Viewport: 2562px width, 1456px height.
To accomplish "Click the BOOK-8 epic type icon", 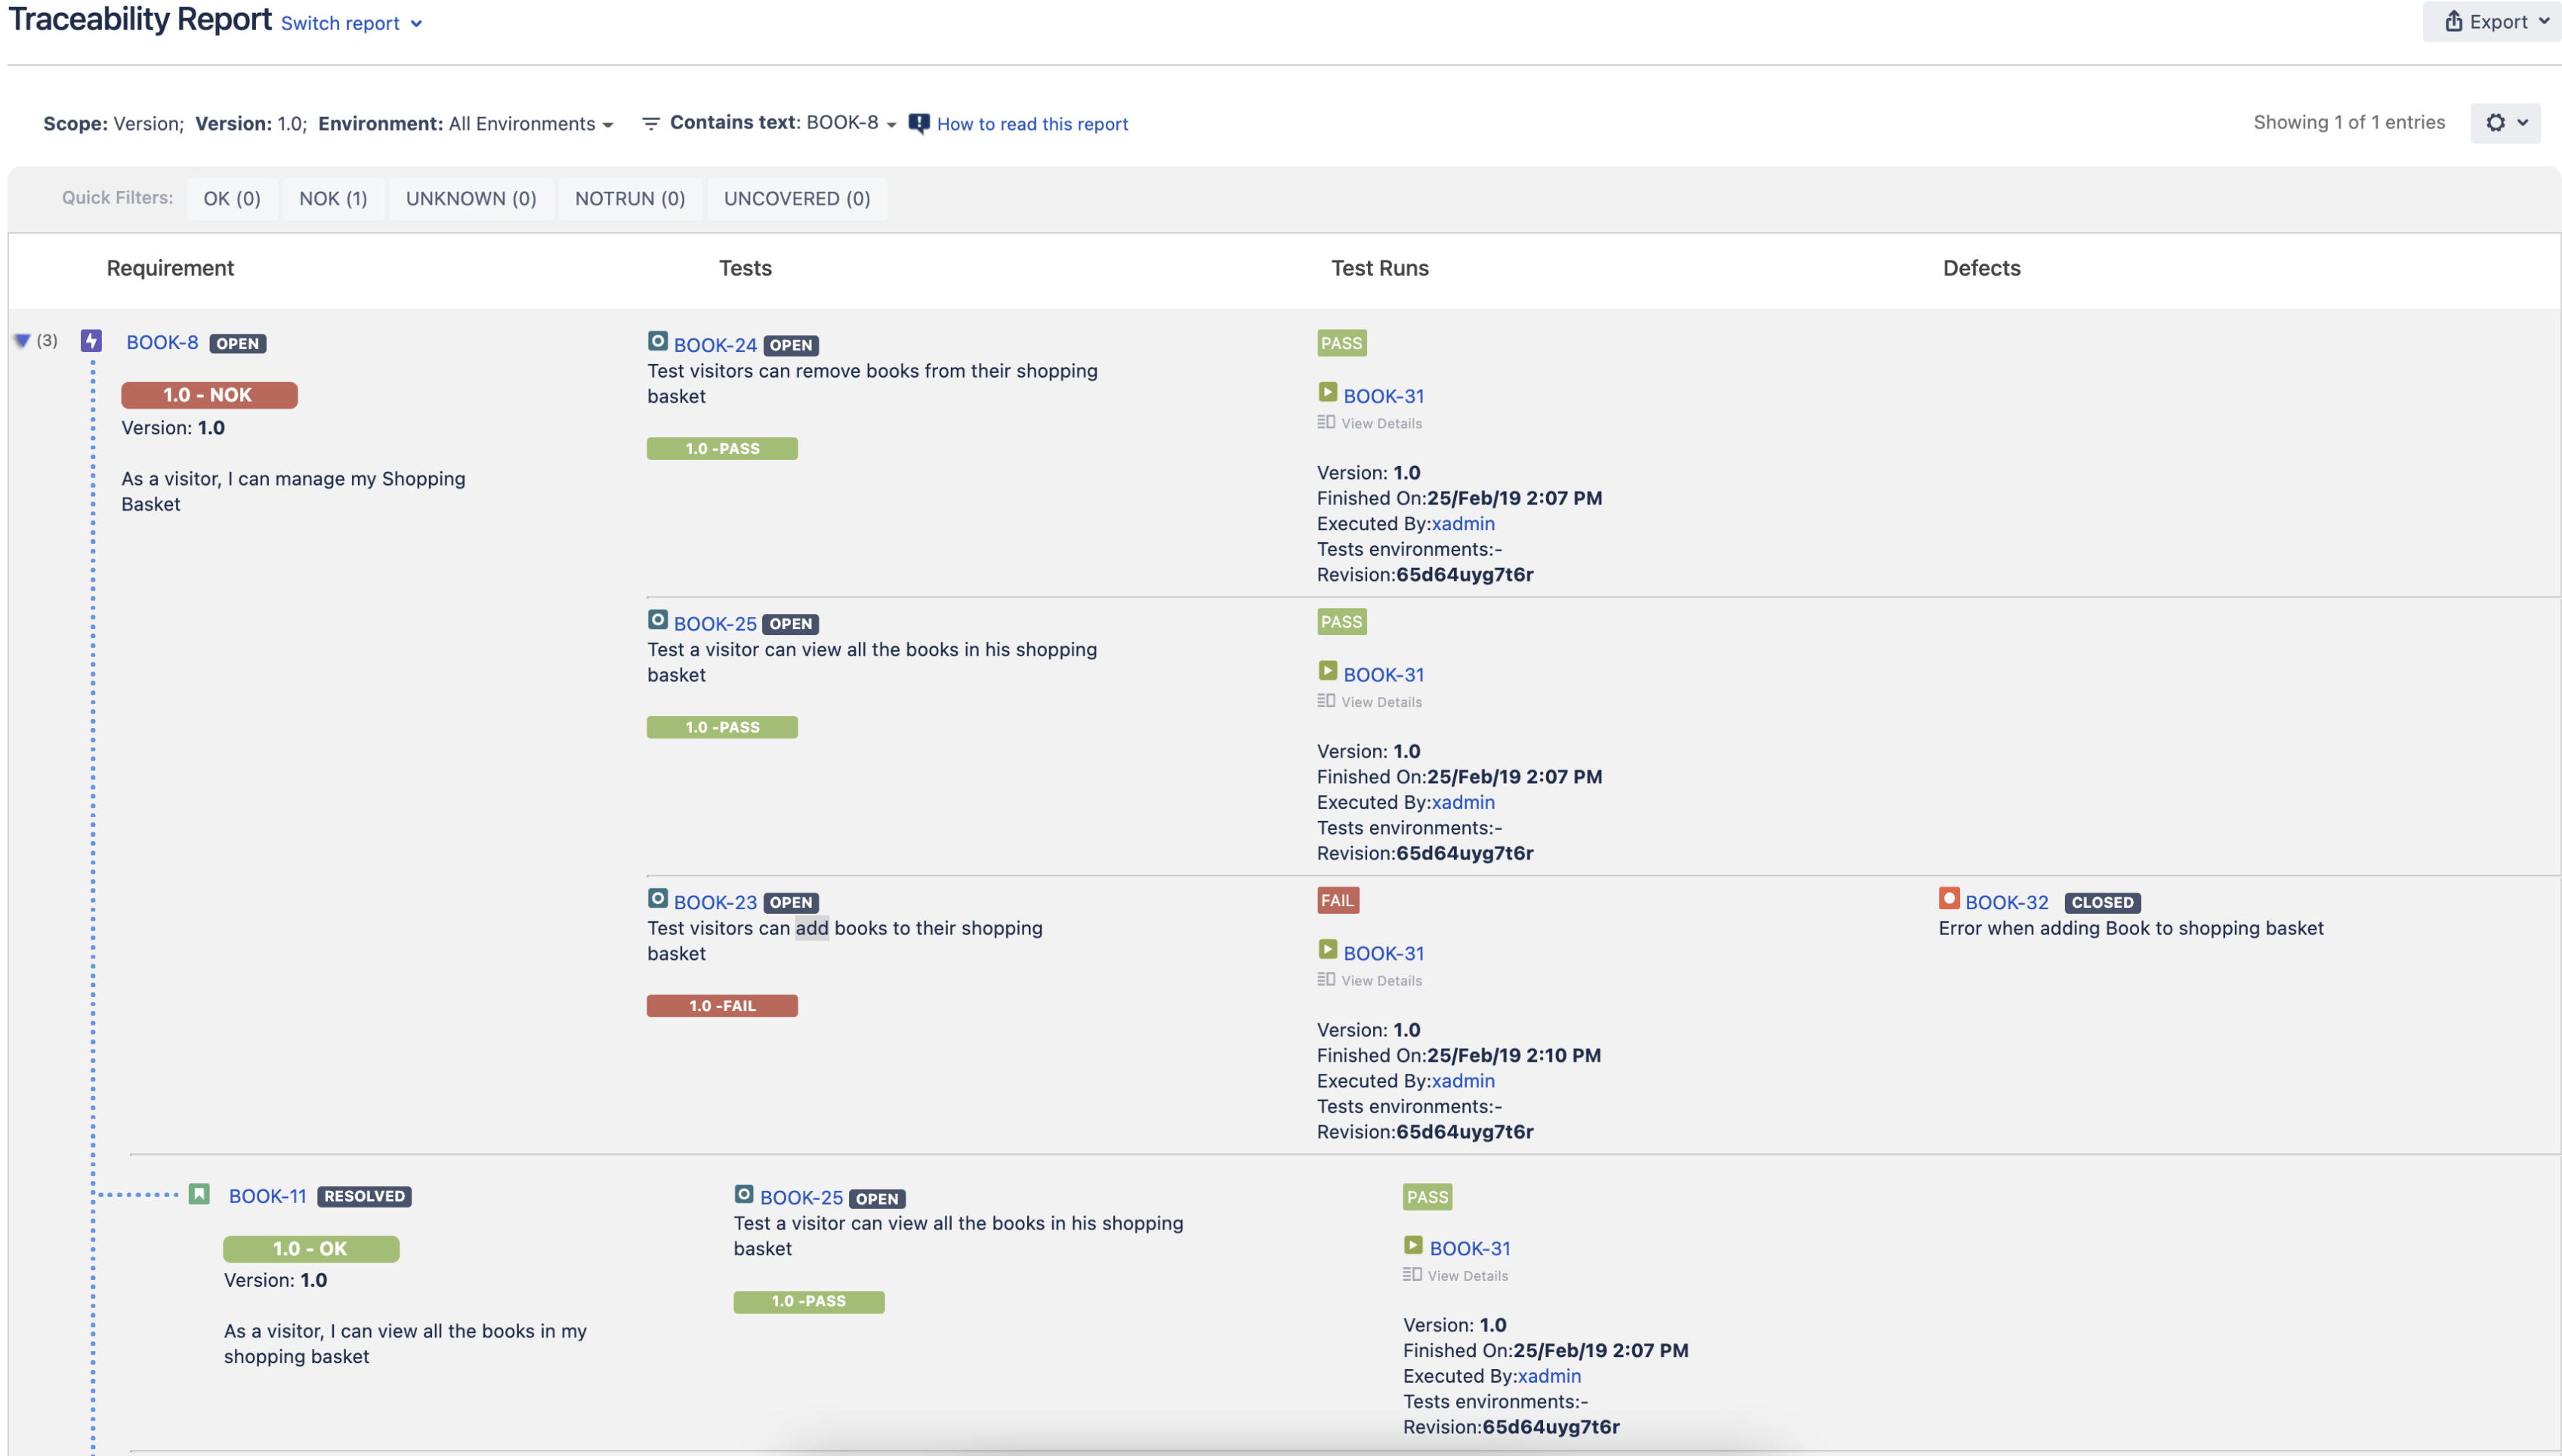I will pyautogui.click(x=91, y=341).
